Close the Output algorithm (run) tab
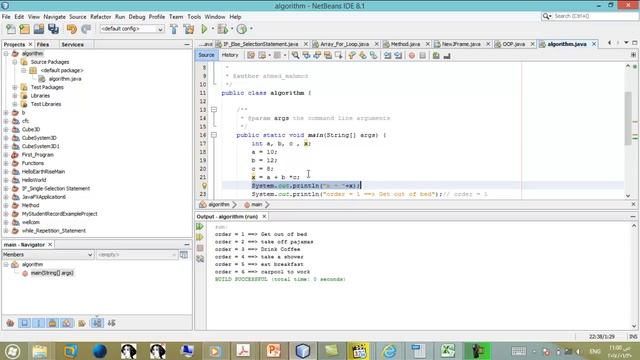The width and height of the screenshot is (640, 360). coord(264,216)
